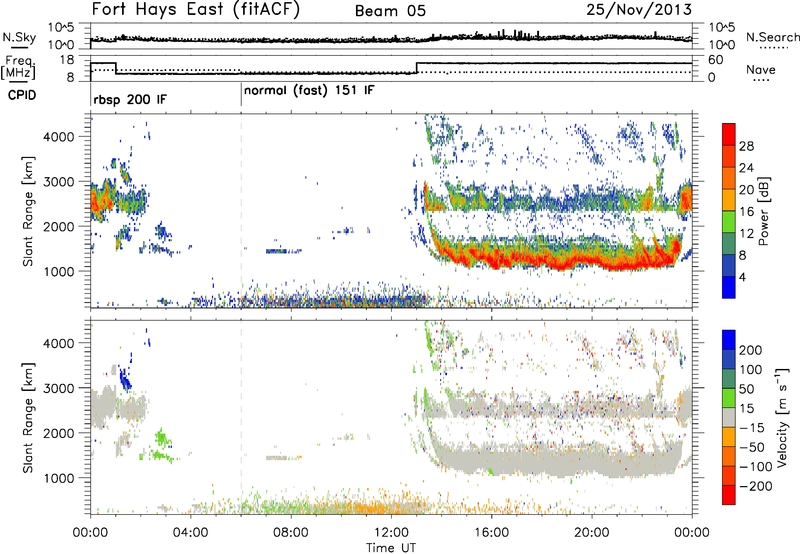Click the "20:00" time tick label
The width and height of the screenshot is (800, 554).
(591, 533)
